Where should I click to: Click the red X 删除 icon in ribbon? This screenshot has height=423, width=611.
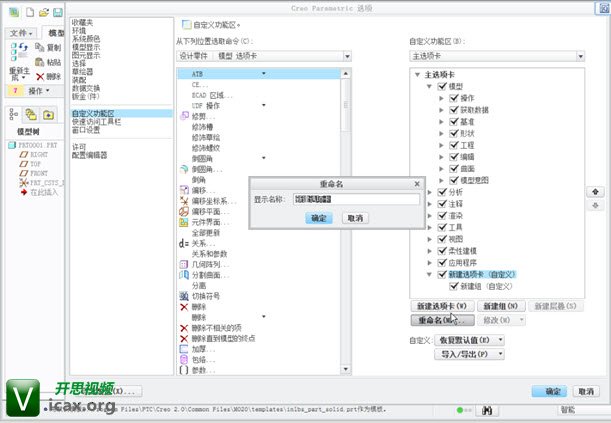(x=40, y=77)
